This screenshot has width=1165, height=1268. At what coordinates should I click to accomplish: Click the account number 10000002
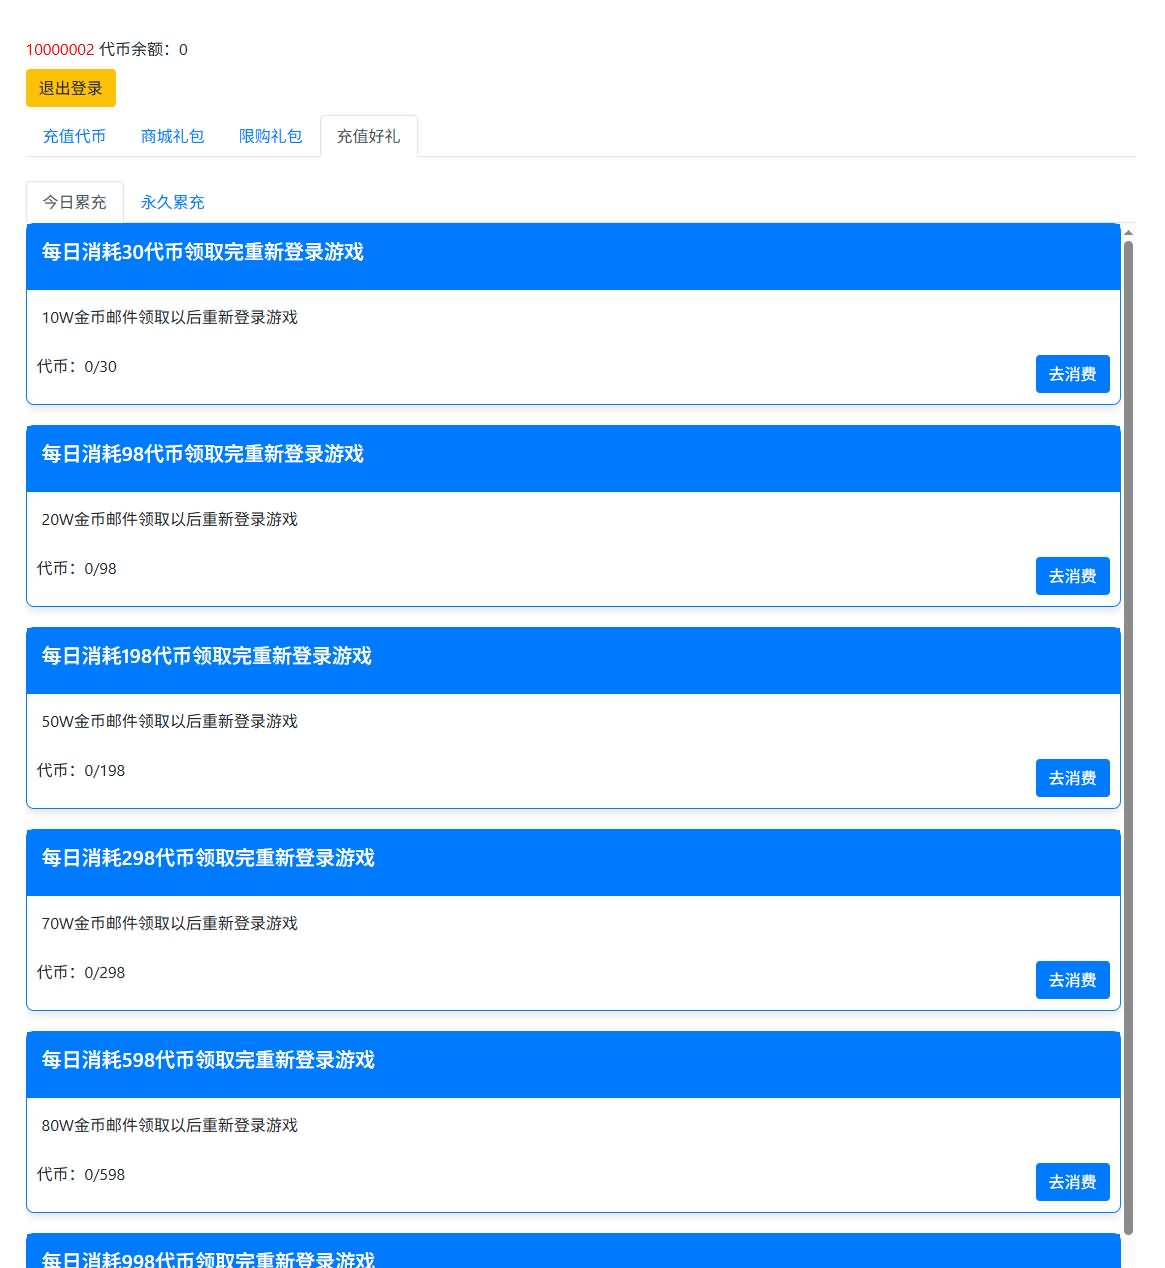[x=56, y=47]
